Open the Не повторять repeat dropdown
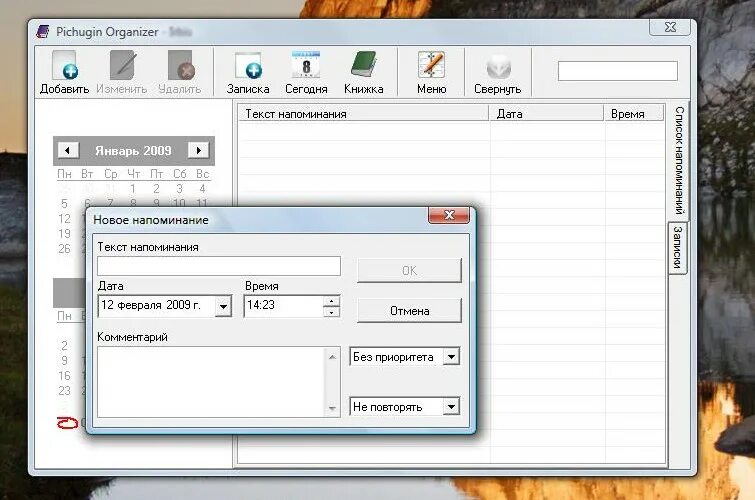Screen dimensions: 755x500 point(451,407)
